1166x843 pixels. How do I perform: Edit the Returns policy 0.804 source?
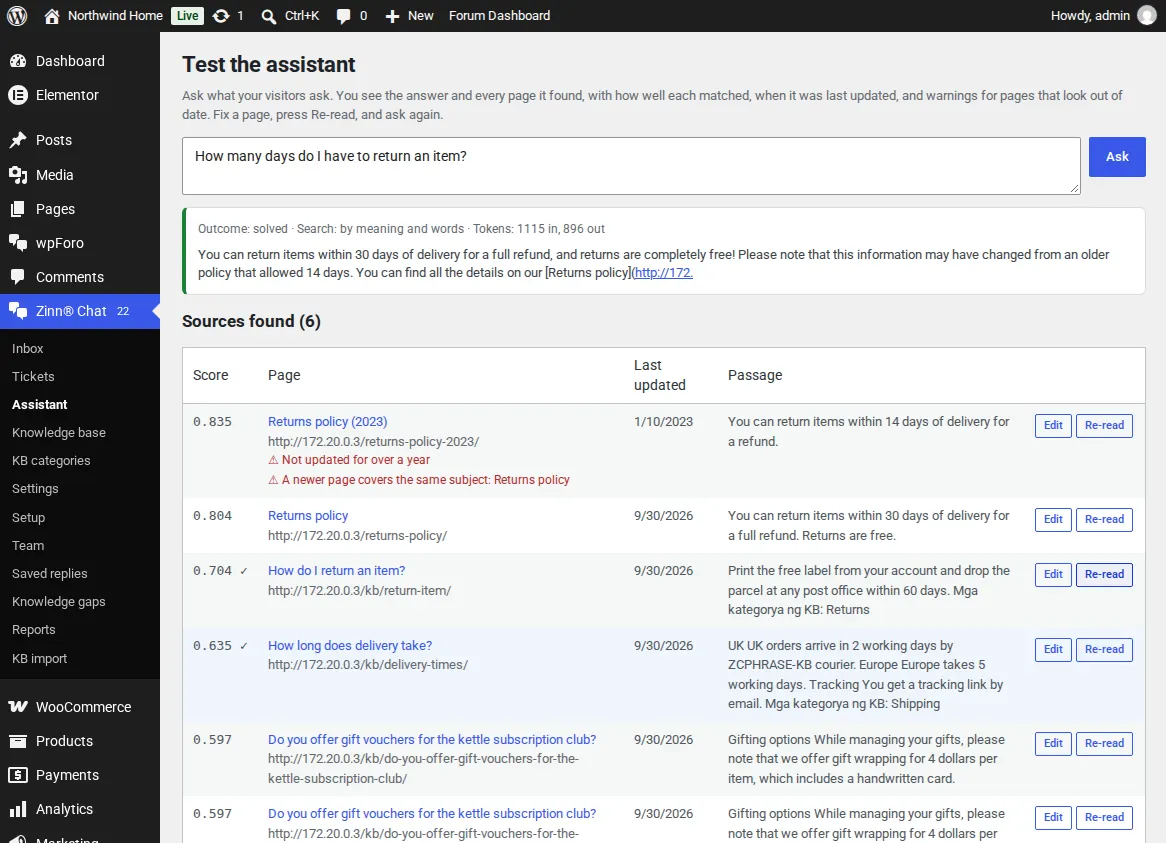1053,520
